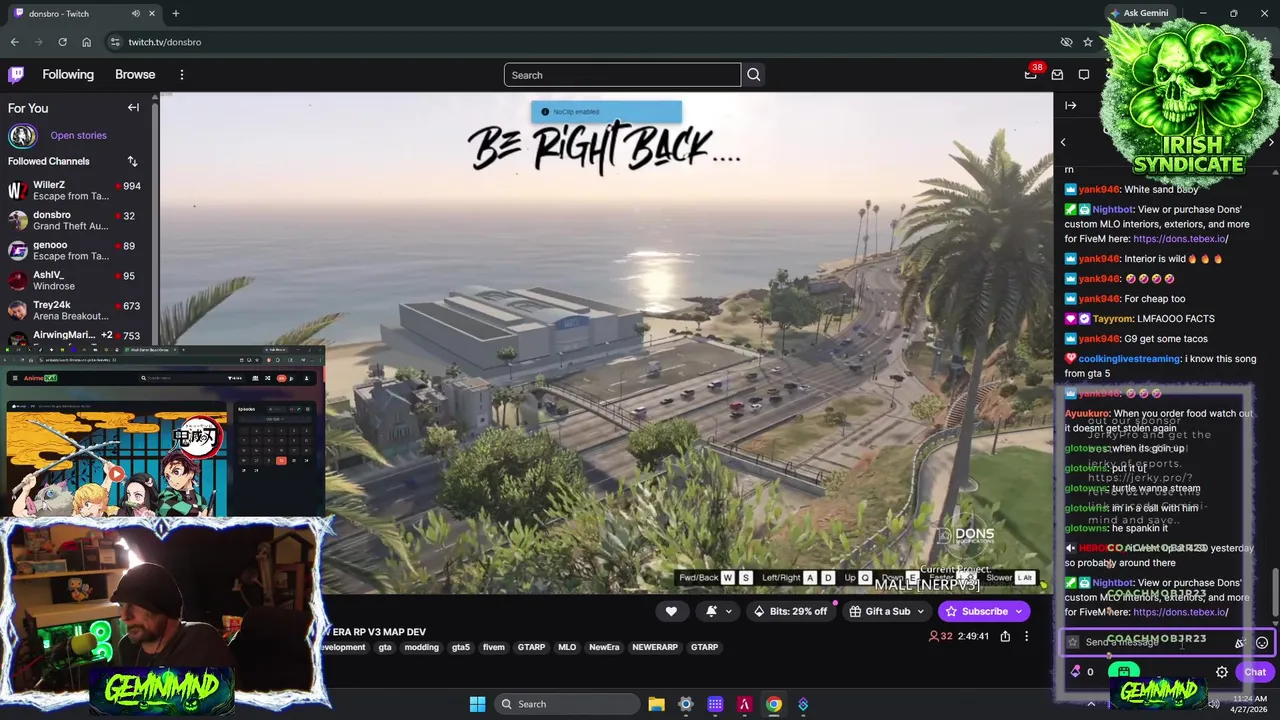Switch to the Browse tab
1280x720 pixels.
click(135, 75)
